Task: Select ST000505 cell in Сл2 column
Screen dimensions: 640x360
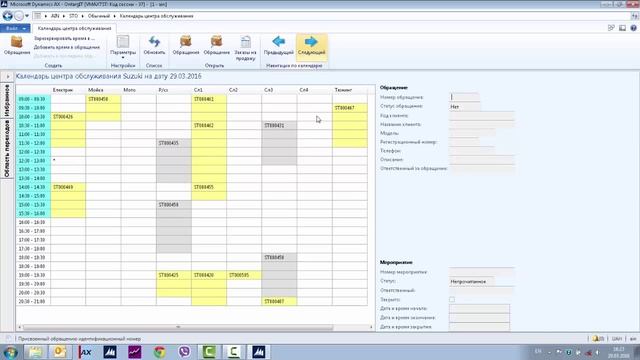Action: tap(244, 275)
